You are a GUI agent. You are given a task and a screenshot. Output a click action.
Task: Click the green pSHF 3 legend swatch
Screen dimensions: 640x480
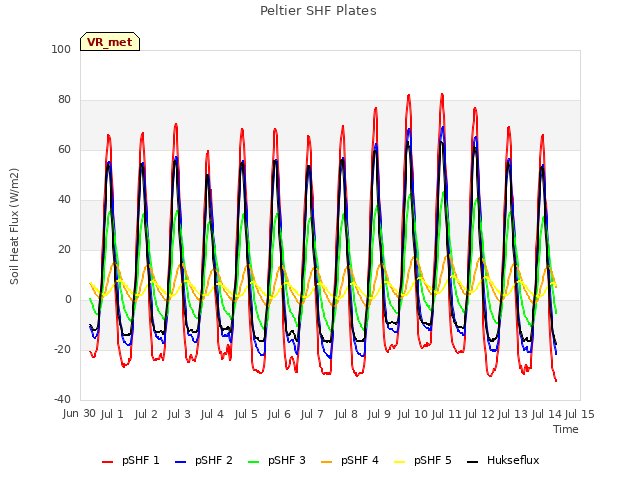[253, 462]
